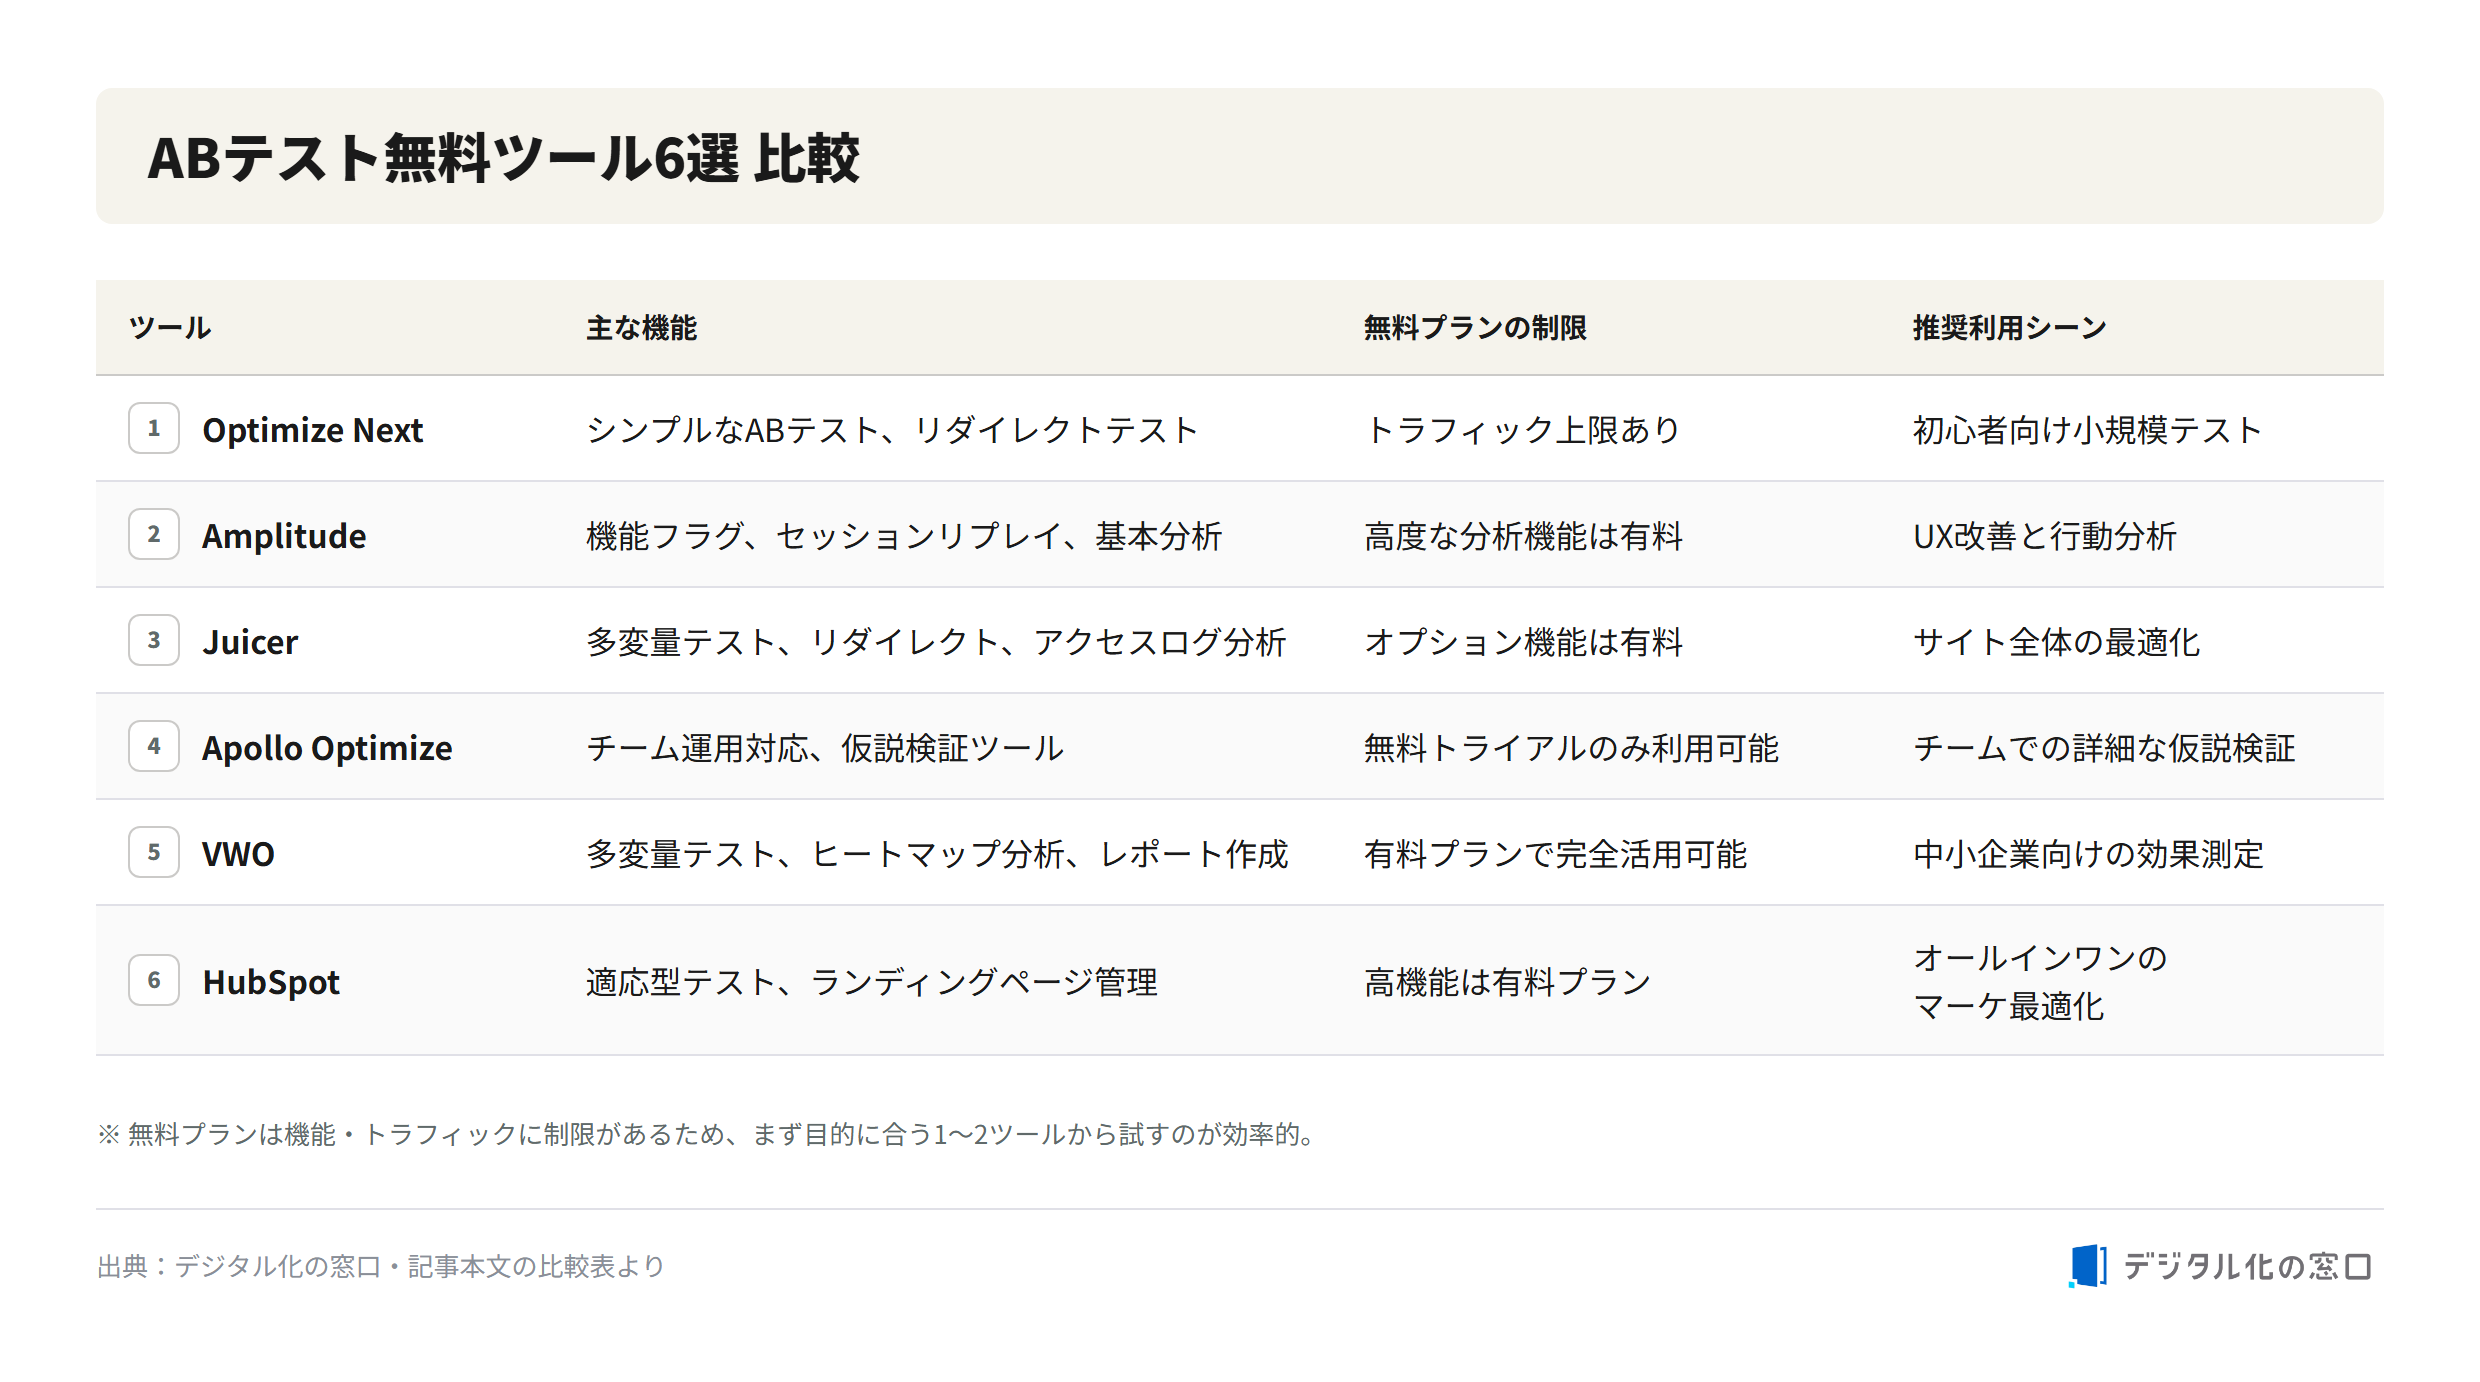Click the UX改善と行動分析 cell

point(2045,536)
